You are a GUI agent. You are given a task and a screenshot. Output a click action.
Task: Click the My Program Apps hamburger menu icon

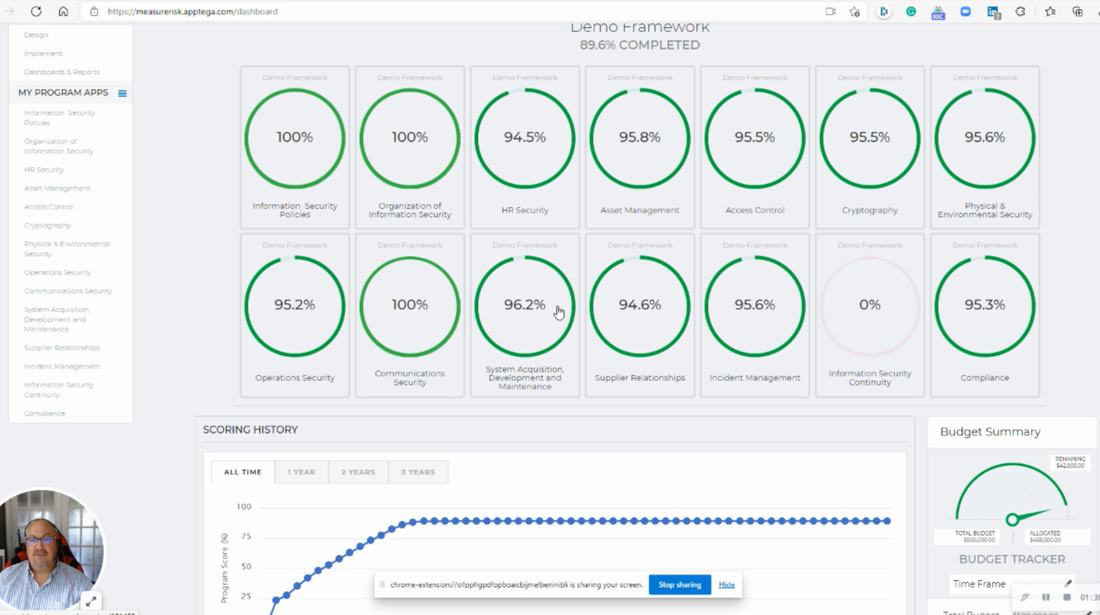(122, 93)
